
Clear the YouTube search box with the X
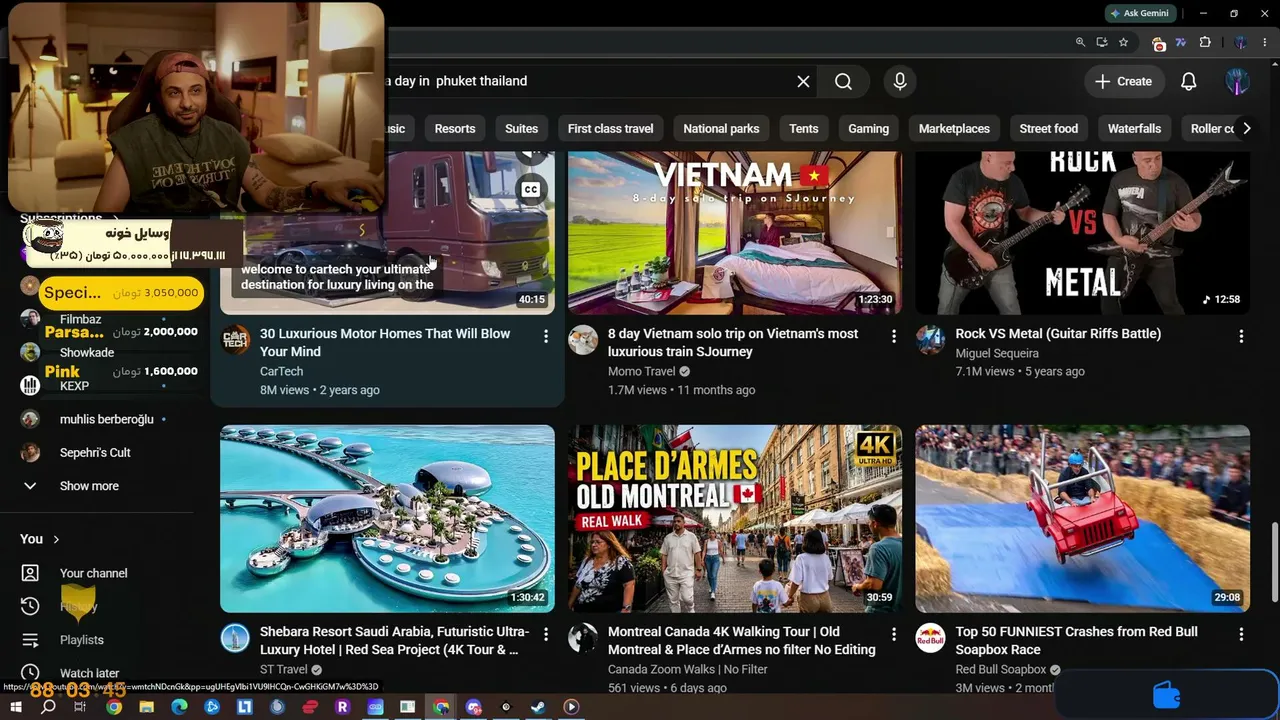pyautogui.click(x=803, y=81)
